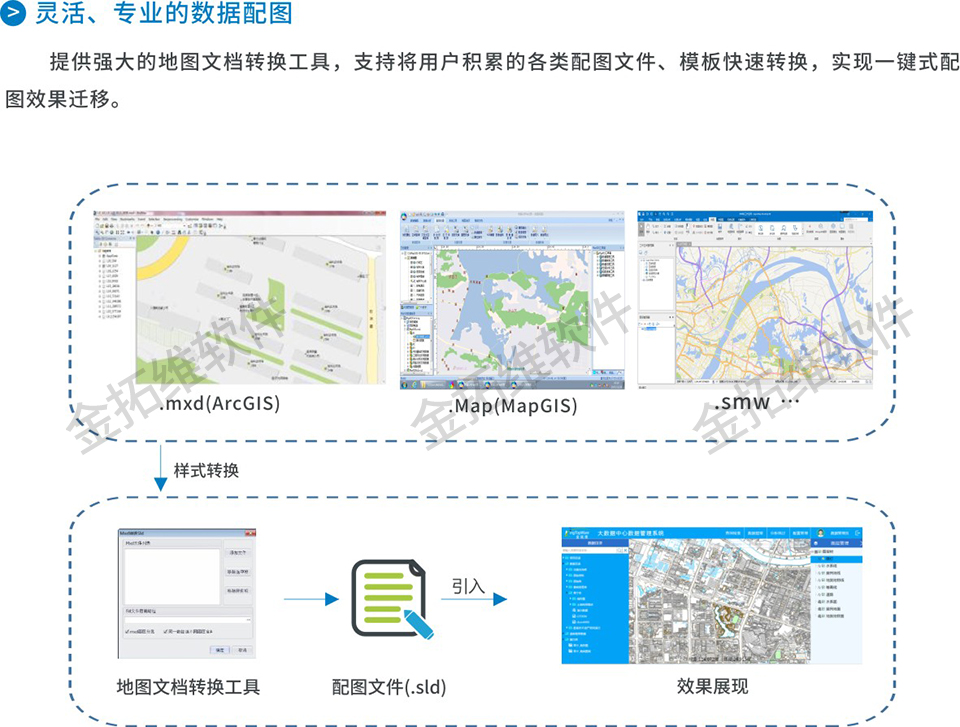Toggle the first mxd checkbox in the converter dialog
This screenshot has height=727, width=960.
click(128, 631)
